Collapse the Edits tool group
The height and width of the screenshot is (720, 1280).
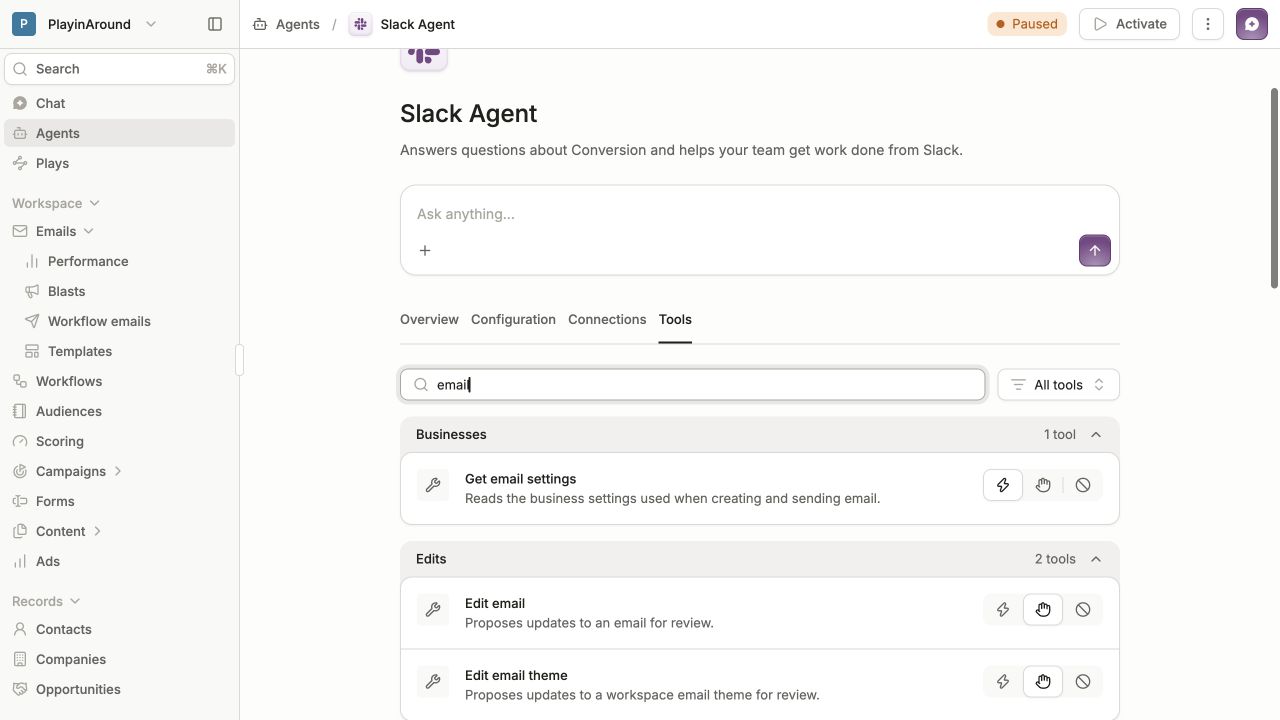(1096, 559)
